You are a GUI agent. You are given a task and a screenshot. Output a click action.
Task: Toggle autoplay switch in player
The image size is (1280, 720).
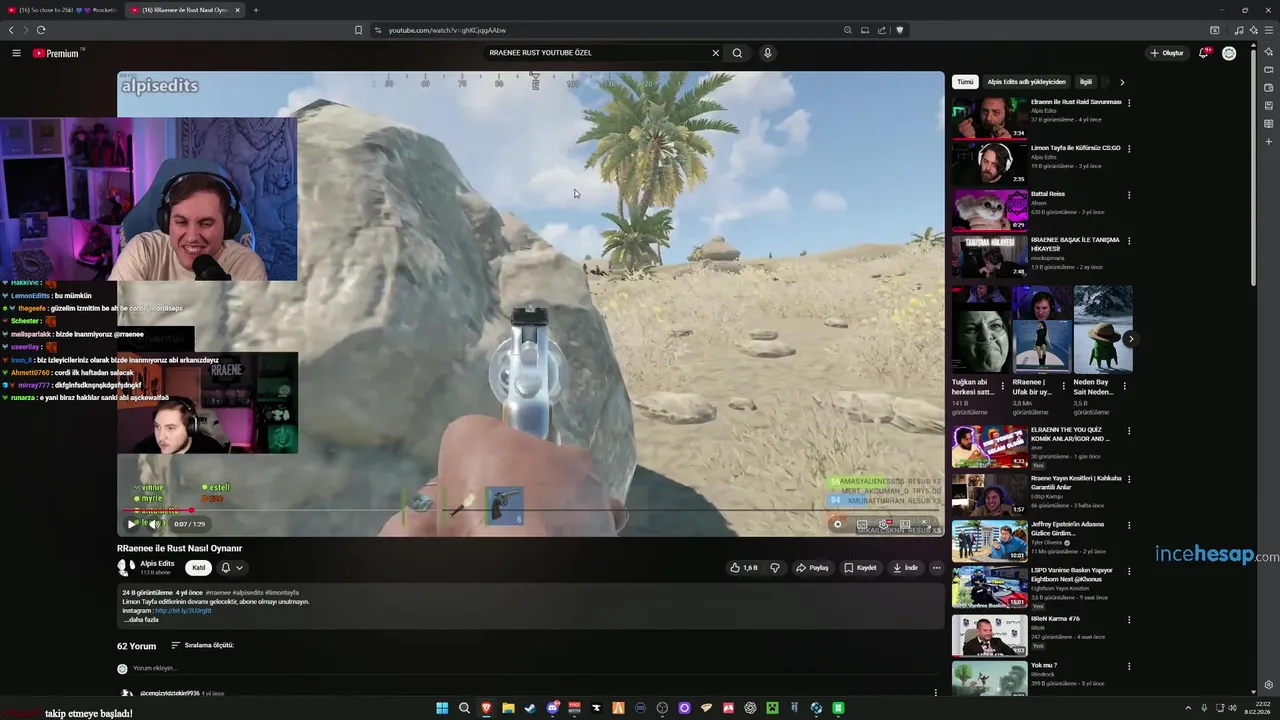pyautogui.click(x=837, y=524)
